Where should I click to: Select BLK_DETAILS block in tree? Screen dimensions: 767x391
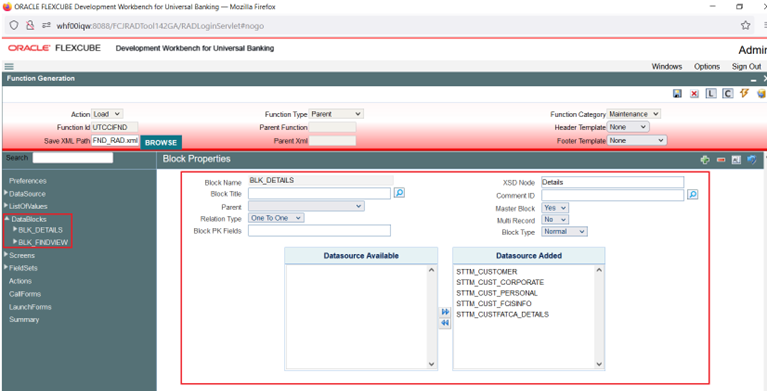point(40,230)
